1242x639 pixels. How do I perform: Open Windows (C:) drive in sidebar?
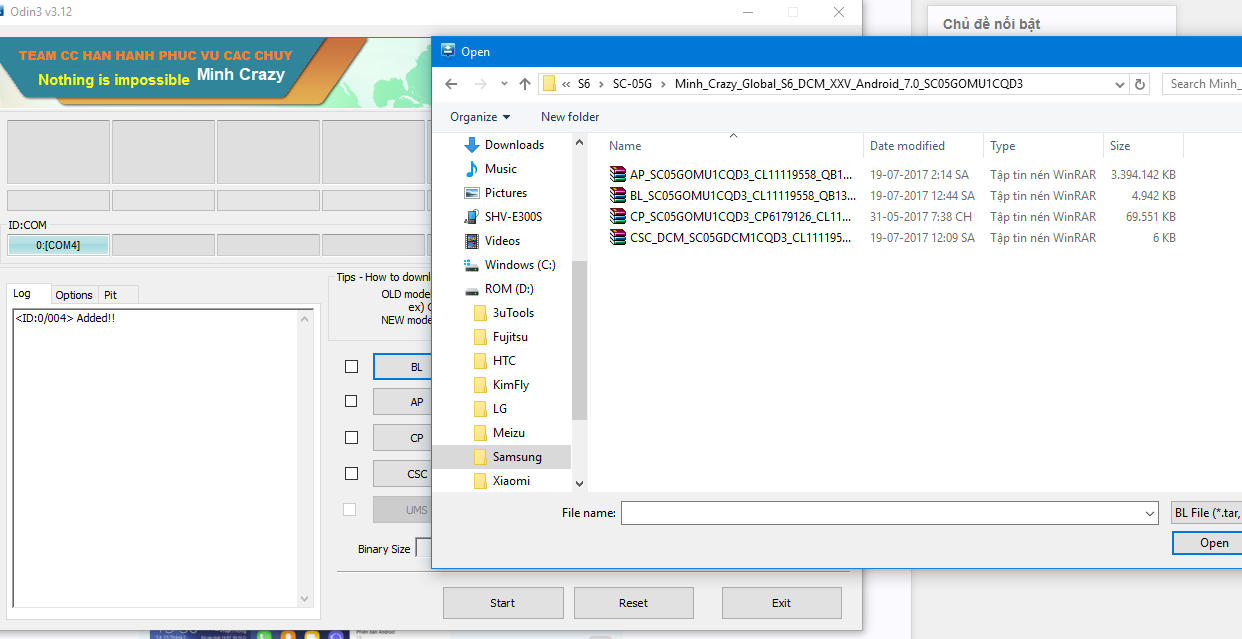519,265
